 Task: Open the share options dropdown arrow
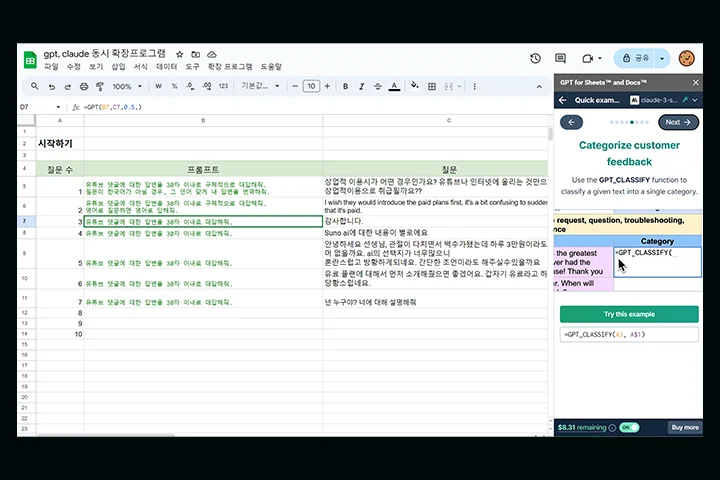[662, 58]
